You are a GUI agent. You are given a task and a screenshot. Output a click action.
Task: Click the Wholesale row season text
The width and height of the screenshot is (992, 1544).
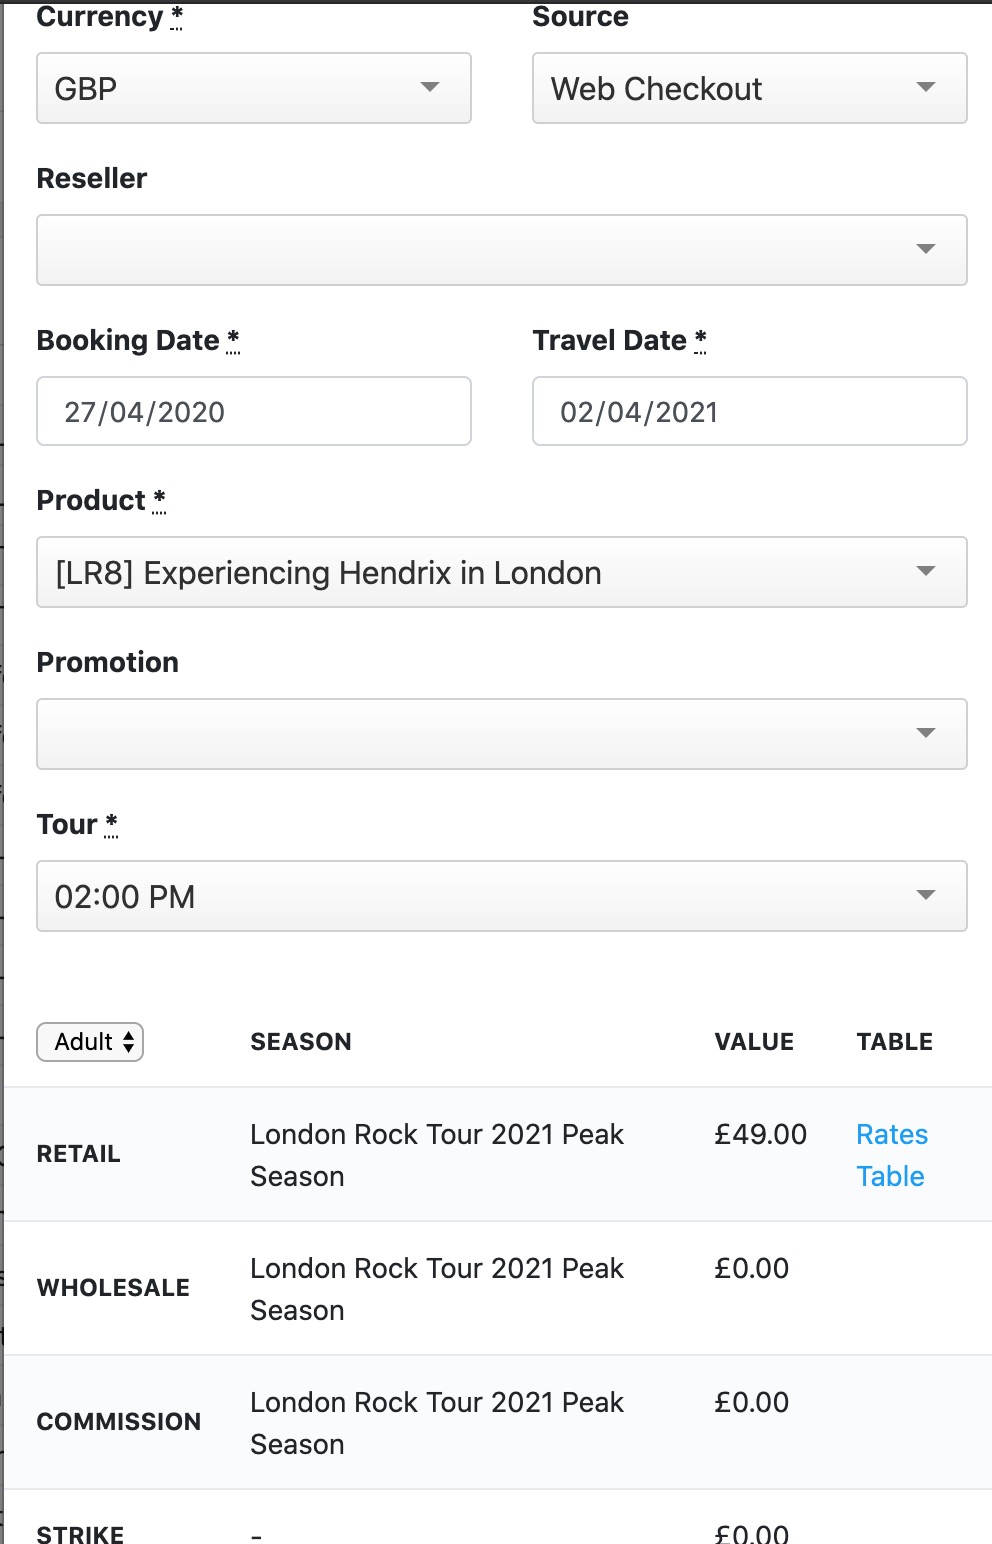coord(437,1289)
